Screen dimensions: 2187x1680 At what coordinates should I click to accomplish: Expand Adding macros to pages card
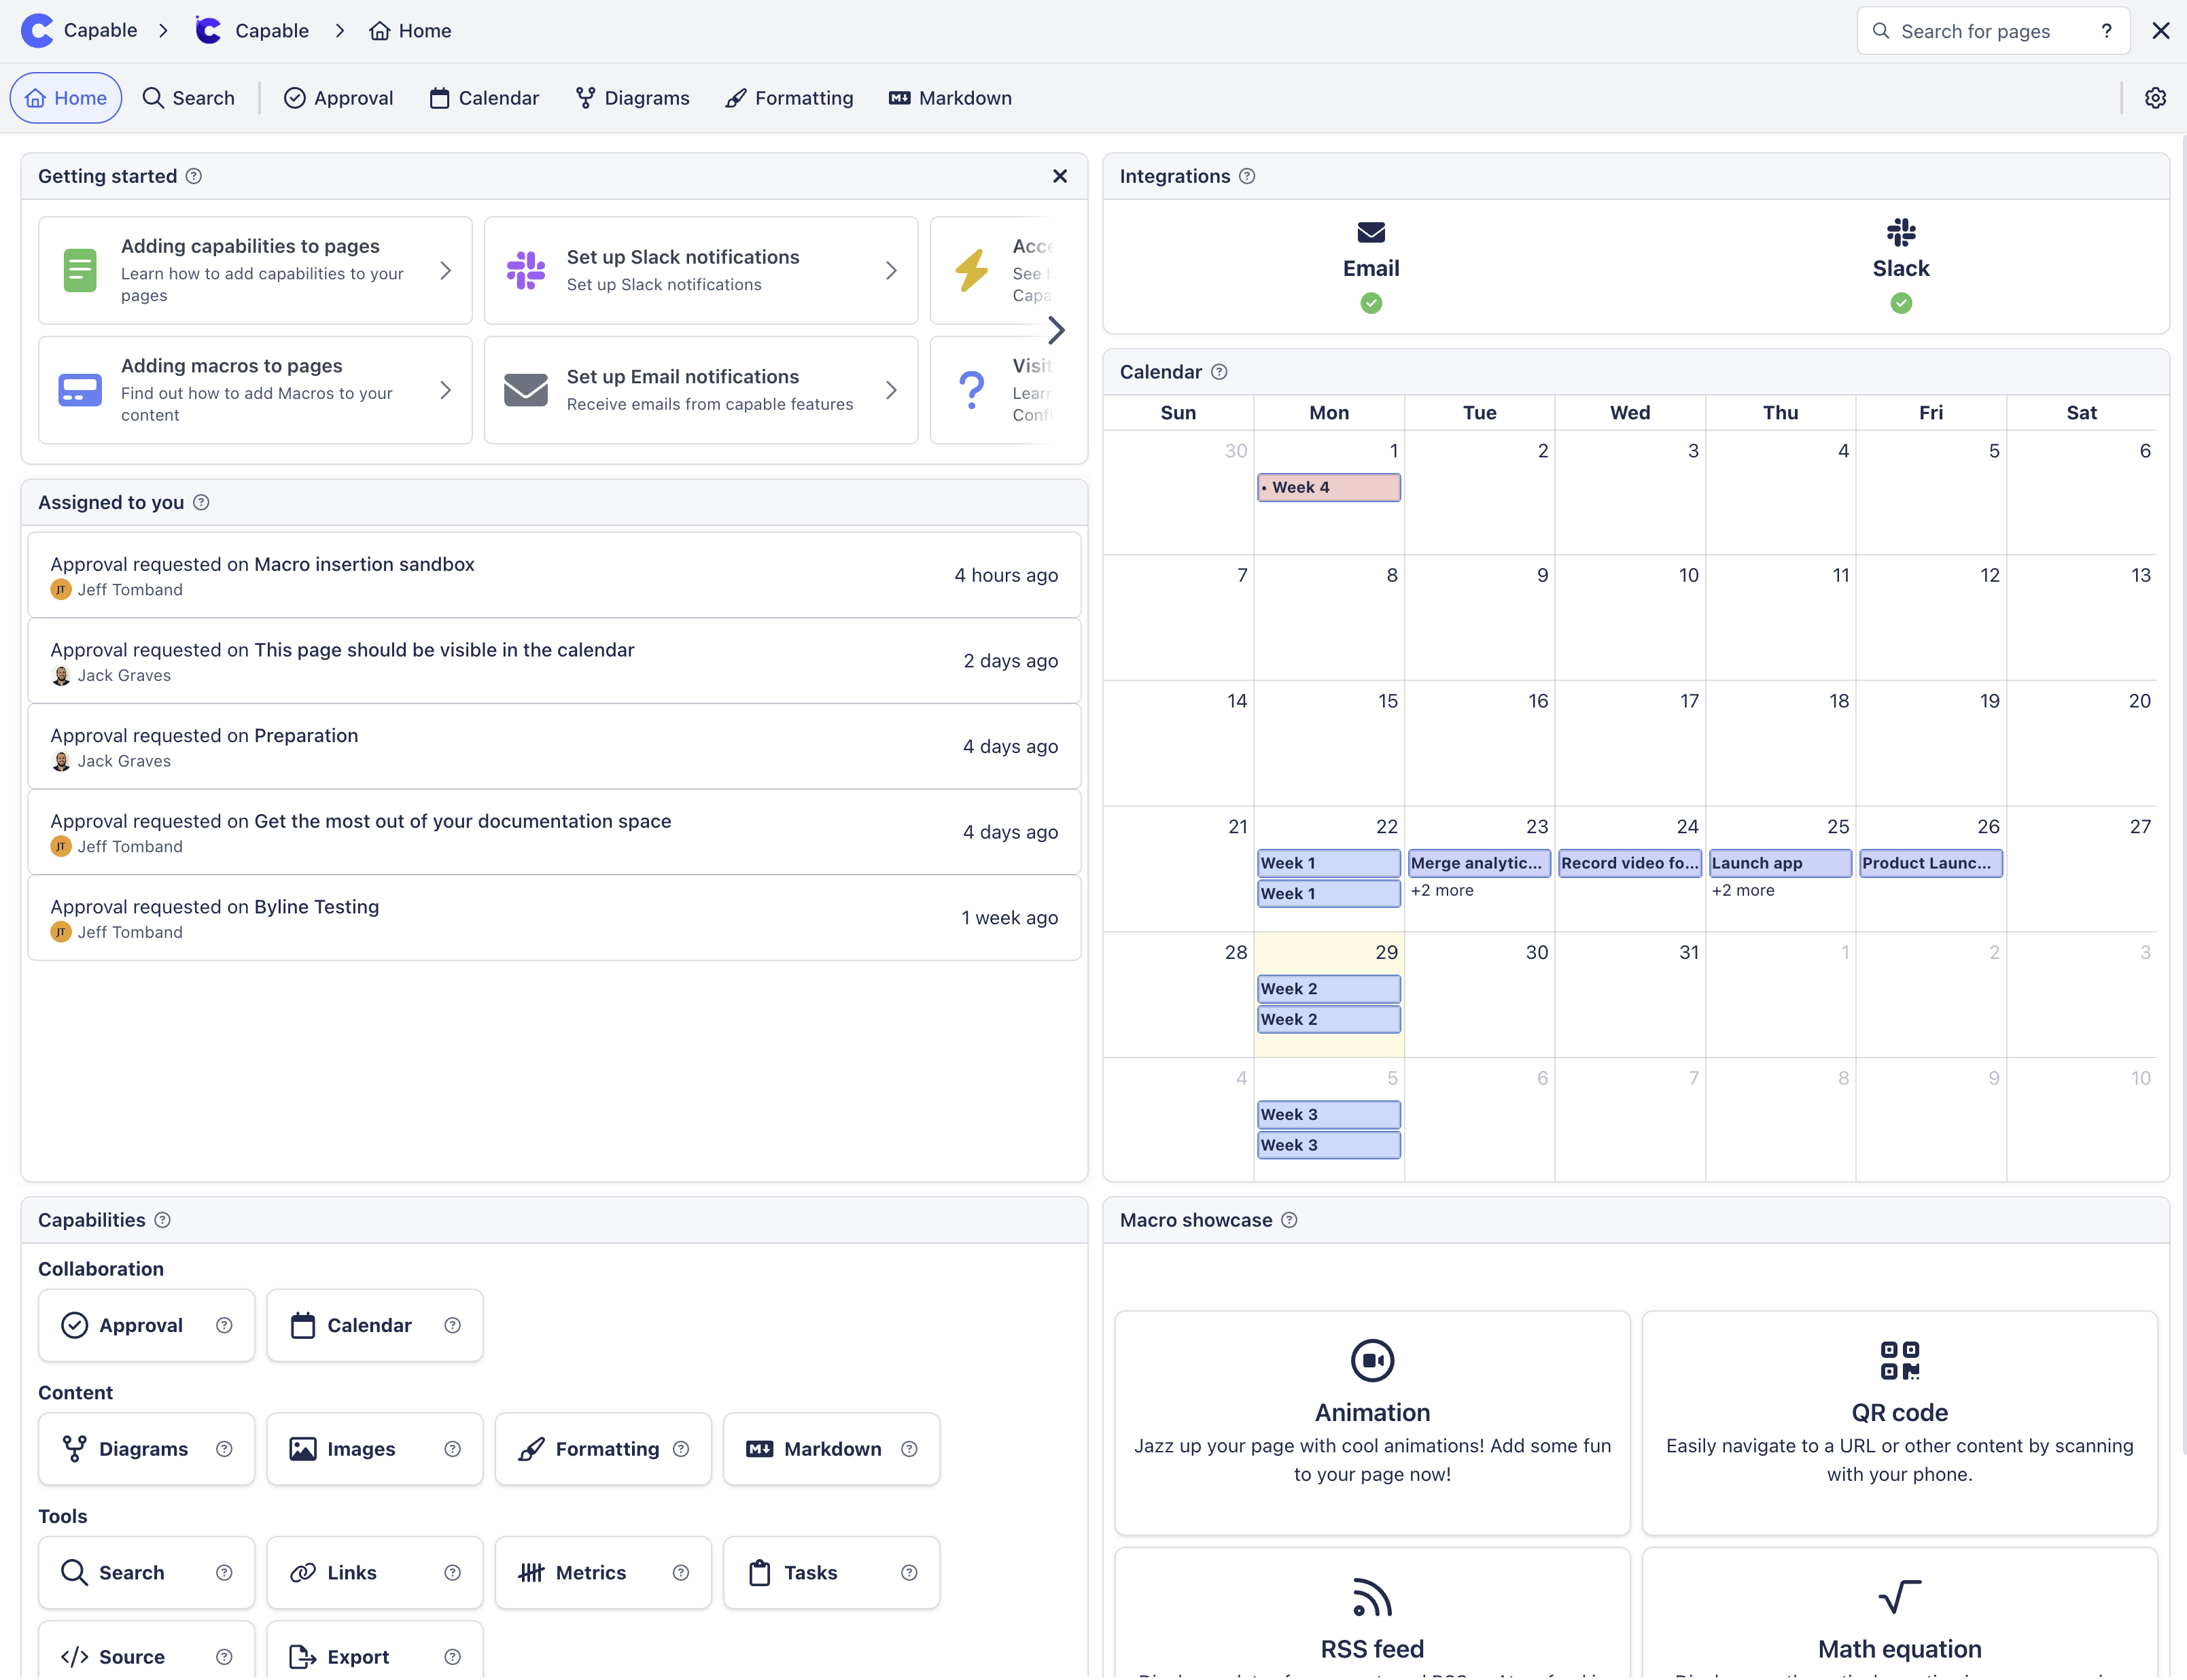255,390
